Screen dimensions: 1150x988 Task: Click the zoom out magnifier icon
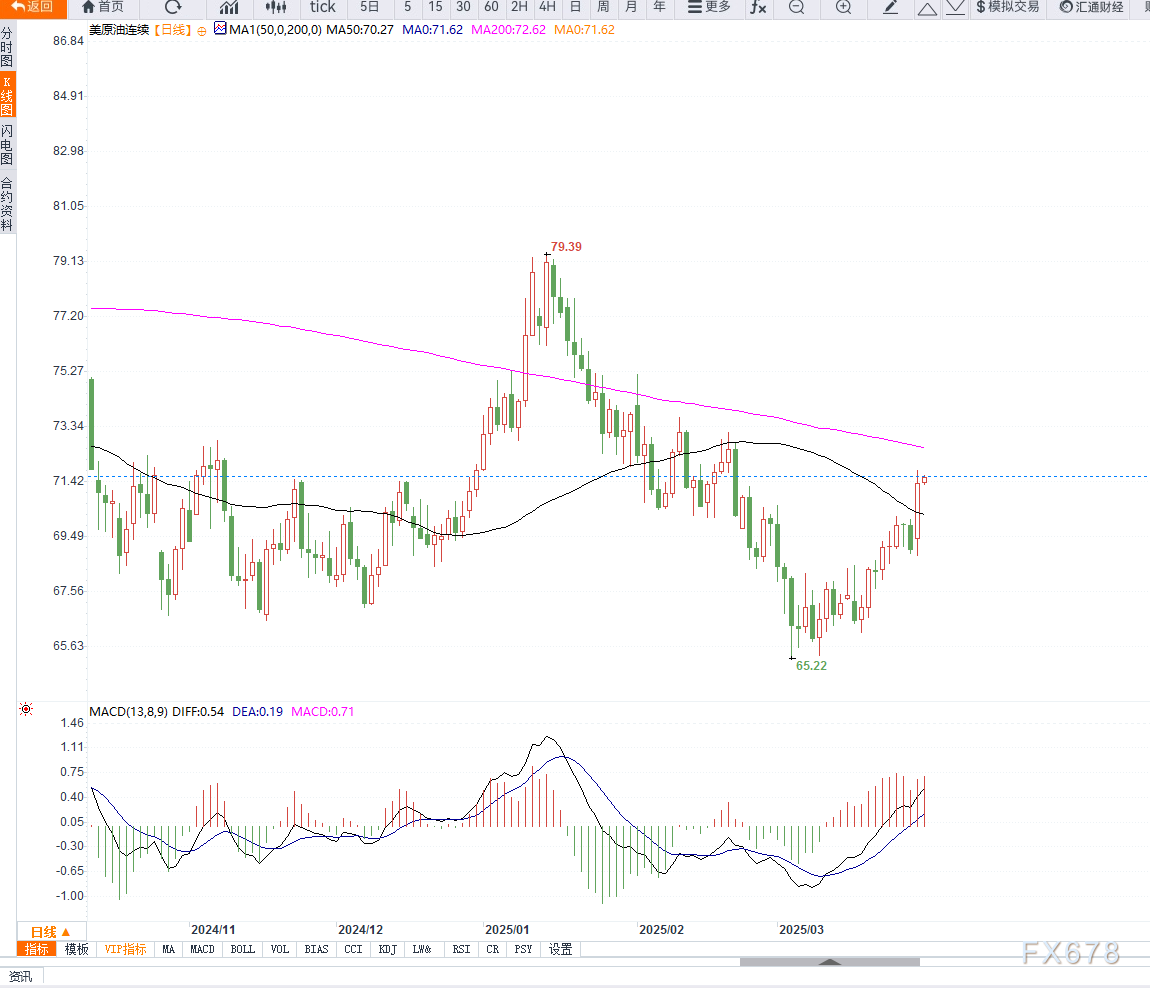pos(796,7)
